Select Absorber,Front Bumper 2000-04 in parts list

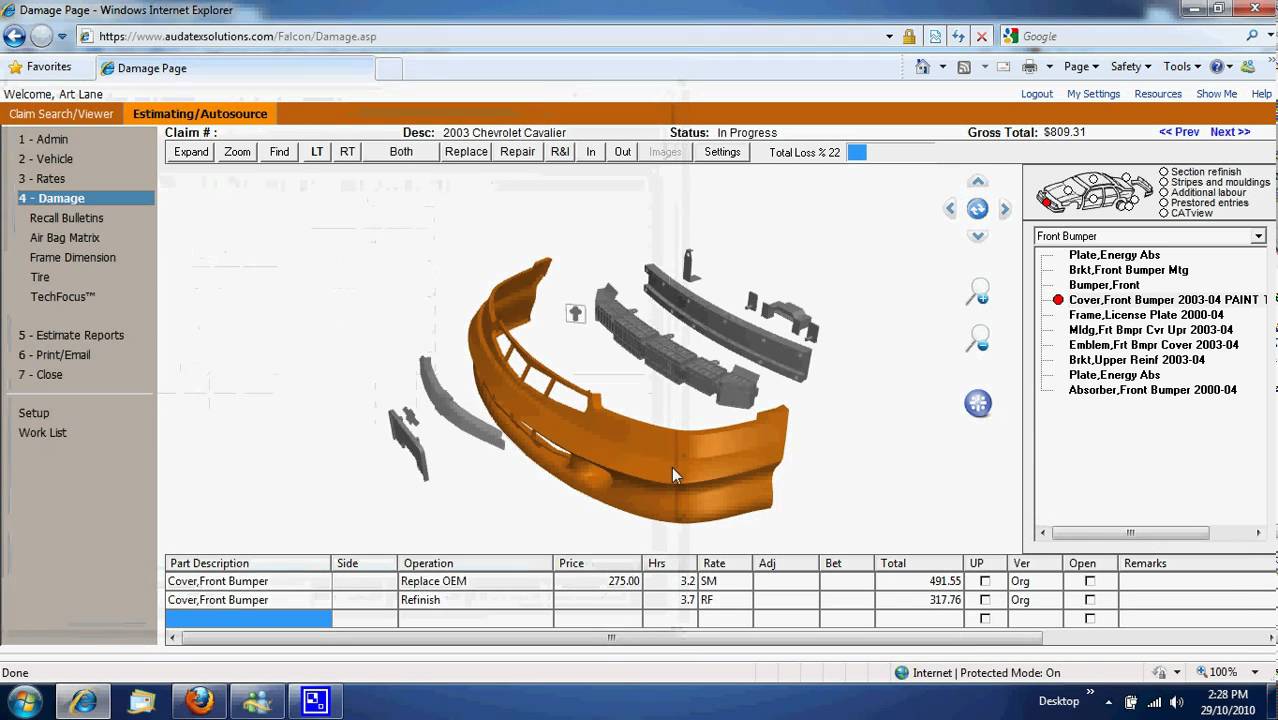[x=1152, y=390]
